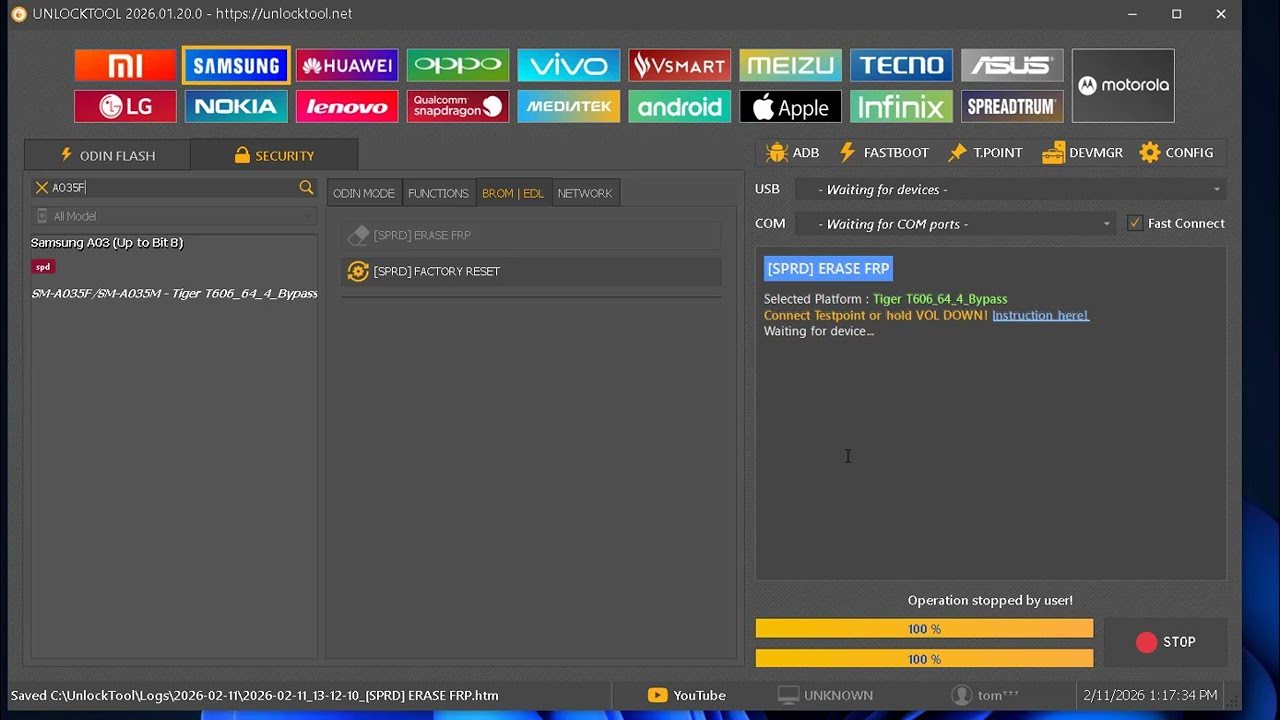Switch to the SECURITY tab

[x=274, y=155]
